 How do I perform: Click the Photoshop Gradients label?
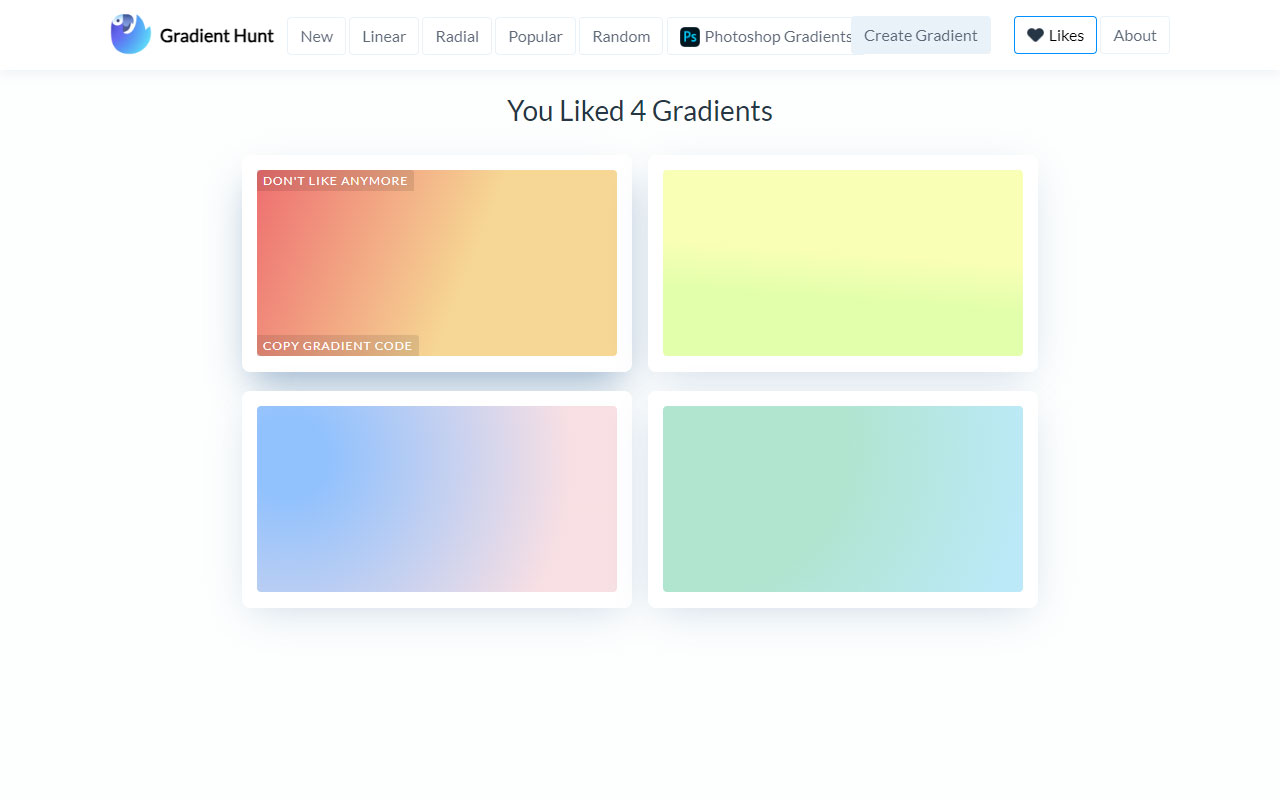click(x=778, y=36)
